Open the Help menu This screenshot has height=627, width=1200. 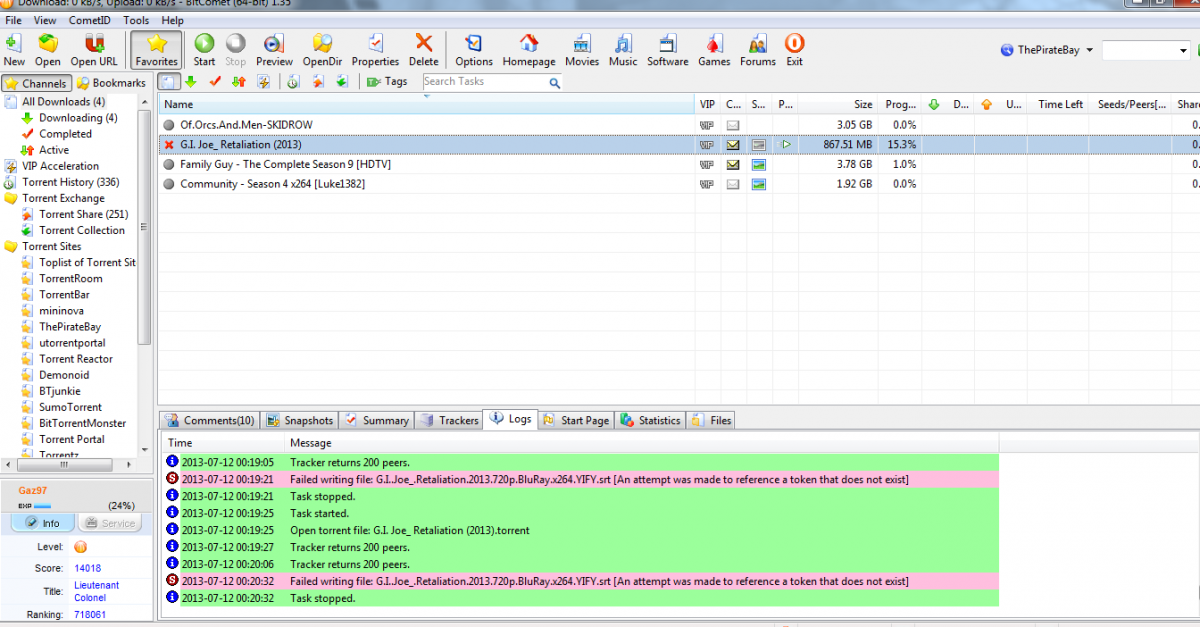coord(172,20)
